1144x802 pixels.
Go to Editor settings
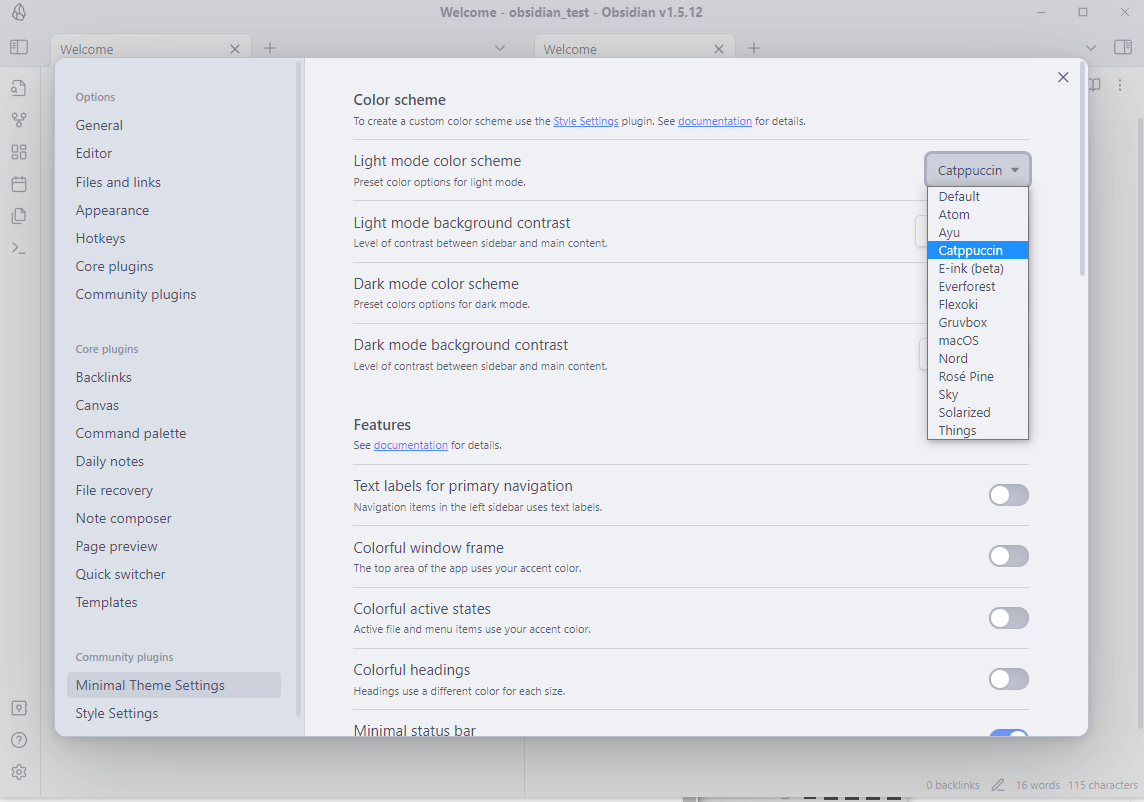tap(93, 153)
